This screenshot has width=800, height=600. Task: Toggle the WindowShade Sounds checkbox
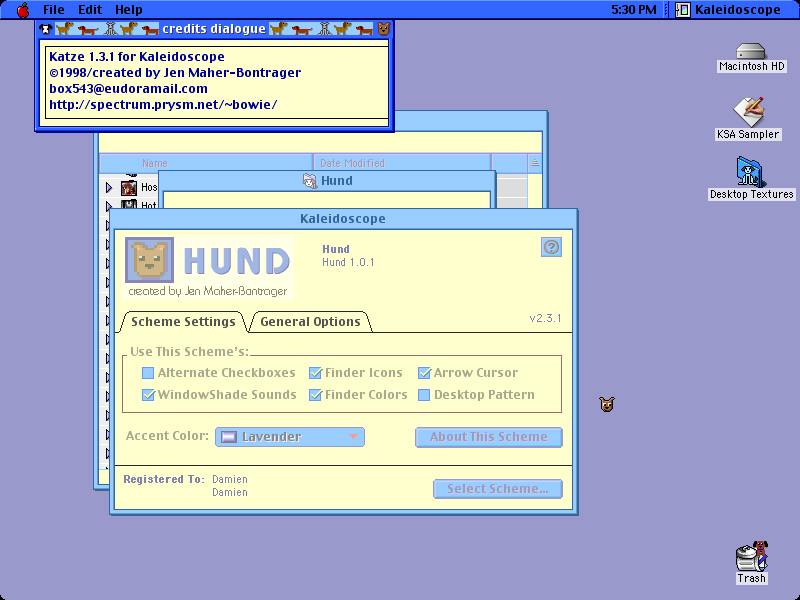(x=148, y=394)
